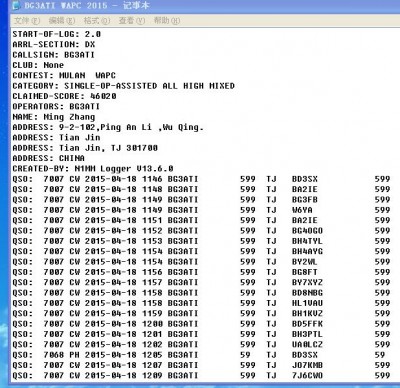
Task: Click callsign BH4AYG in the QSO list
Action: 307,251
